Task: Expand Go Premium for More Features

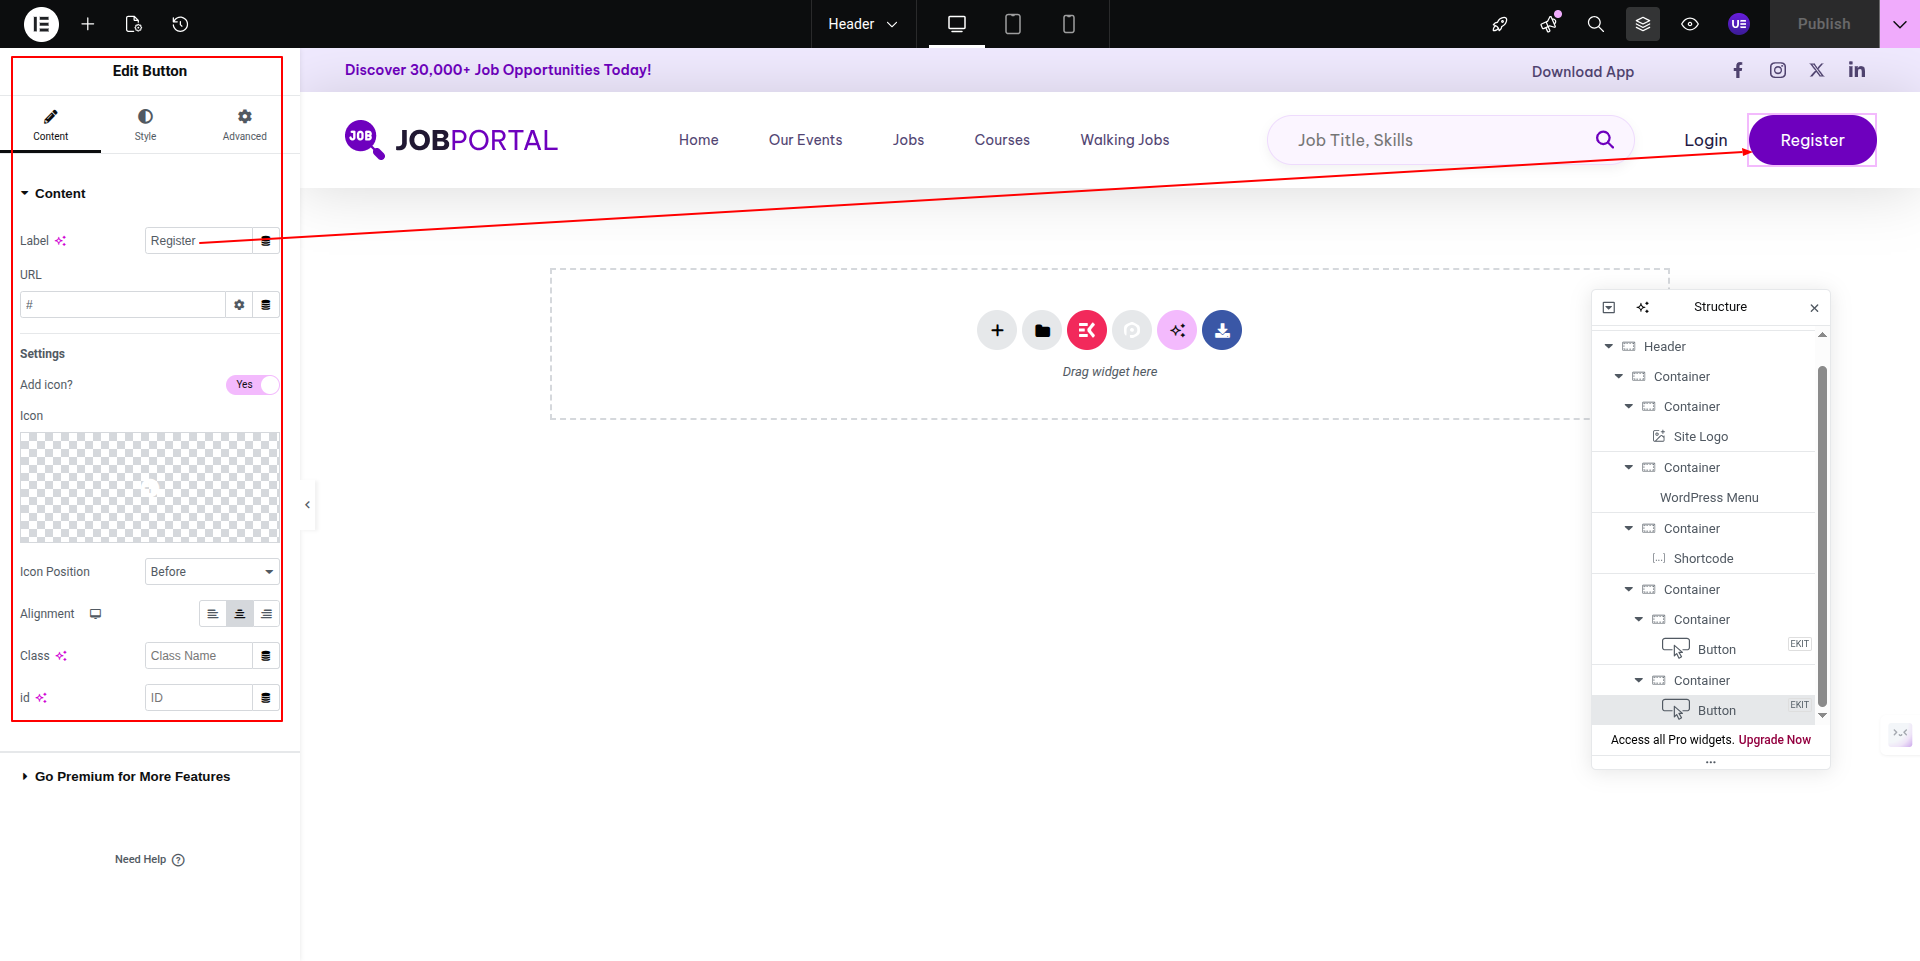Action: click(x=132, y=777)
